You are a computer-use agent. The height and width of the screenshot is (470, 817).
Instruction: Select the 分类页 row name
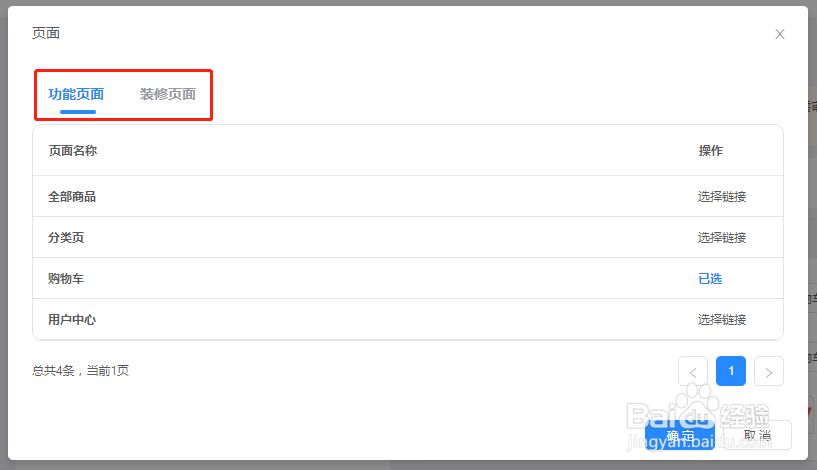66,238
